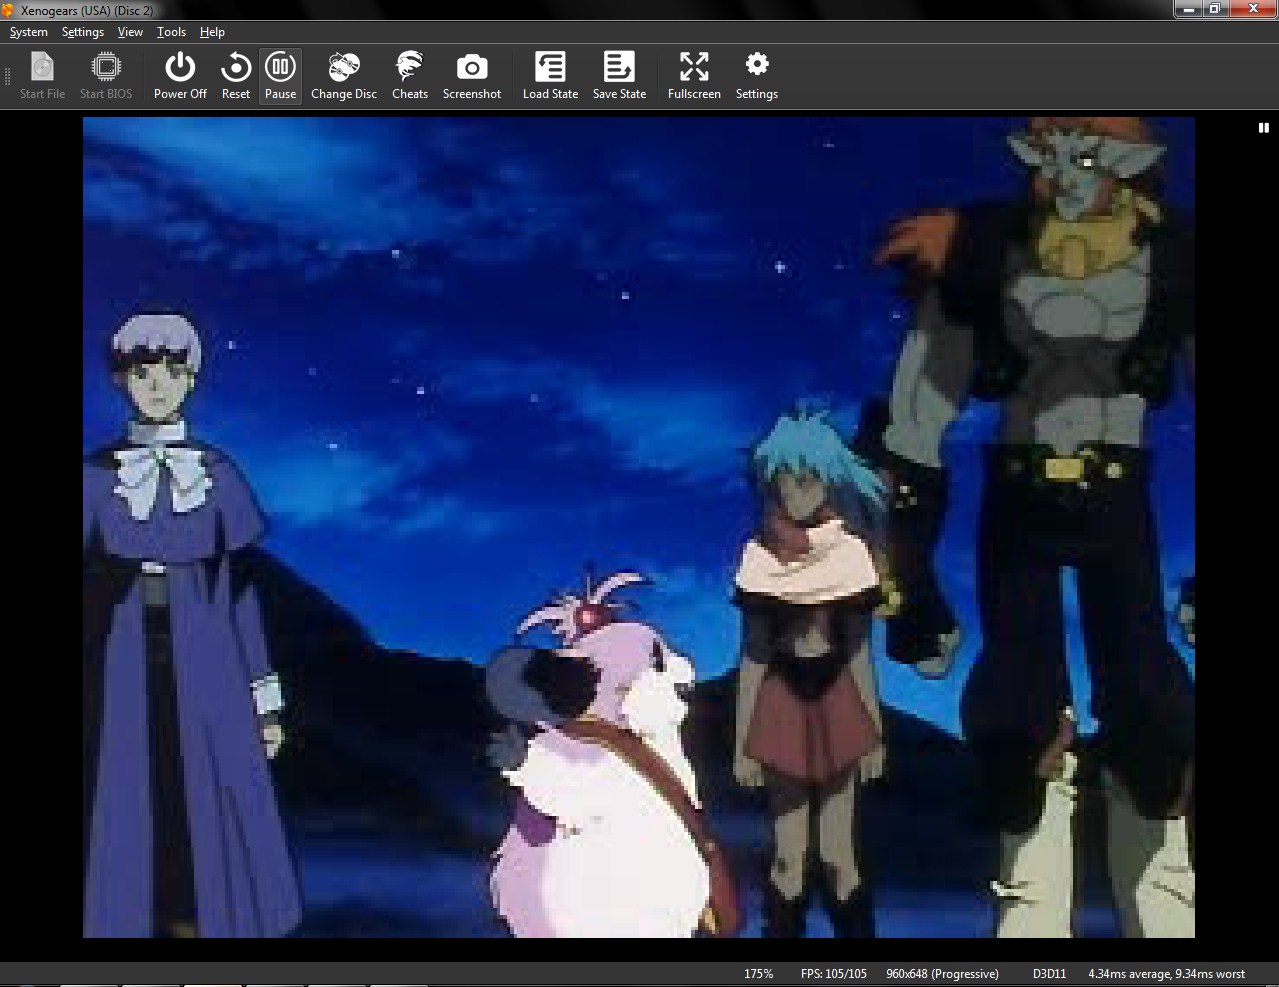The width and height of the screenshot is (1279, 987).
Task: Click the 175% scale status entry
Action: coord(758,974)
